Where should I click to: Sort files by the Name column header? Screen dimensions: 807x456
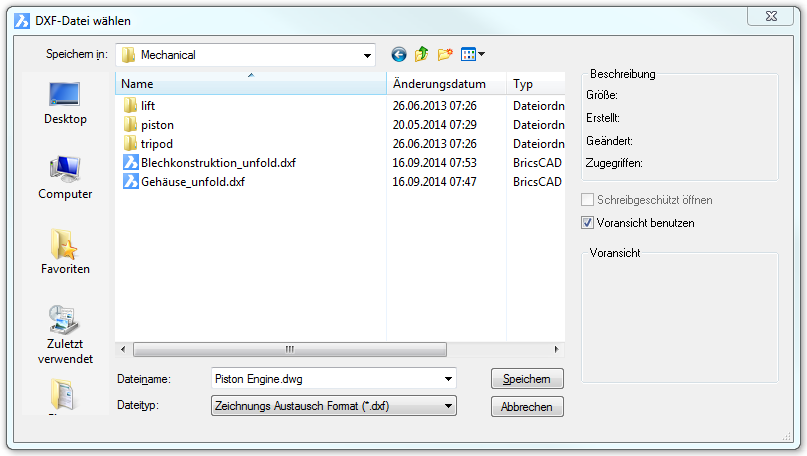(250, 85)
